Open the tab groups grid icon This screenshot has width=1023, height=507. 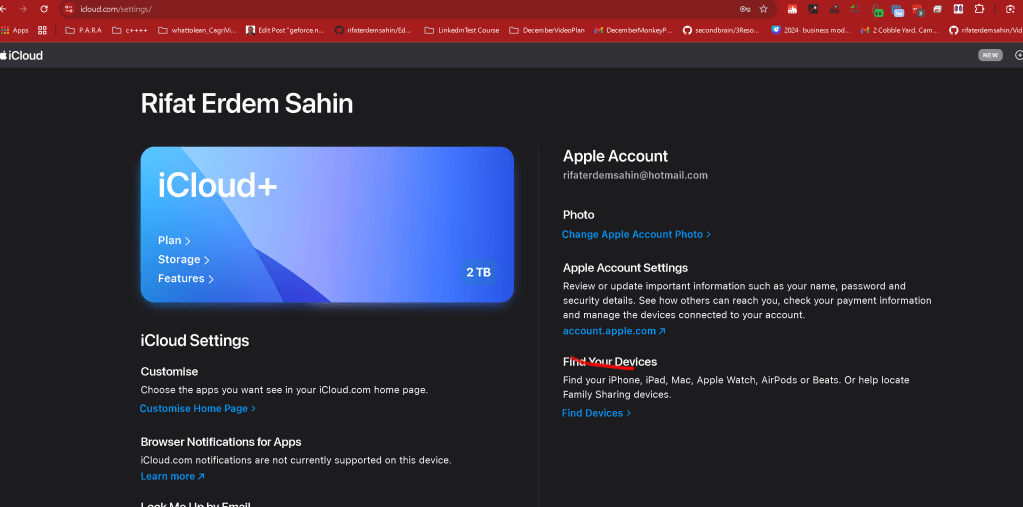pos(42,30)
